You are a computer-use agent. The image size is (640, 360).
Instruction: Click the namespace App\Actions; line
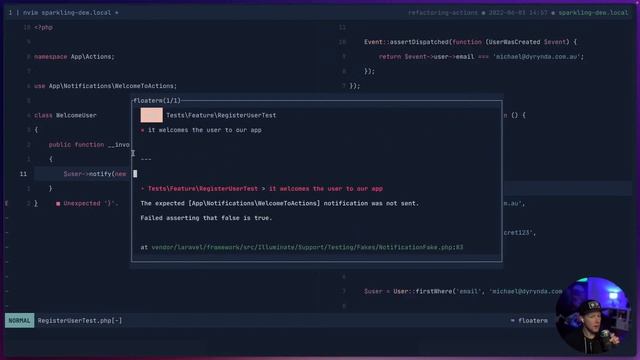74,56
